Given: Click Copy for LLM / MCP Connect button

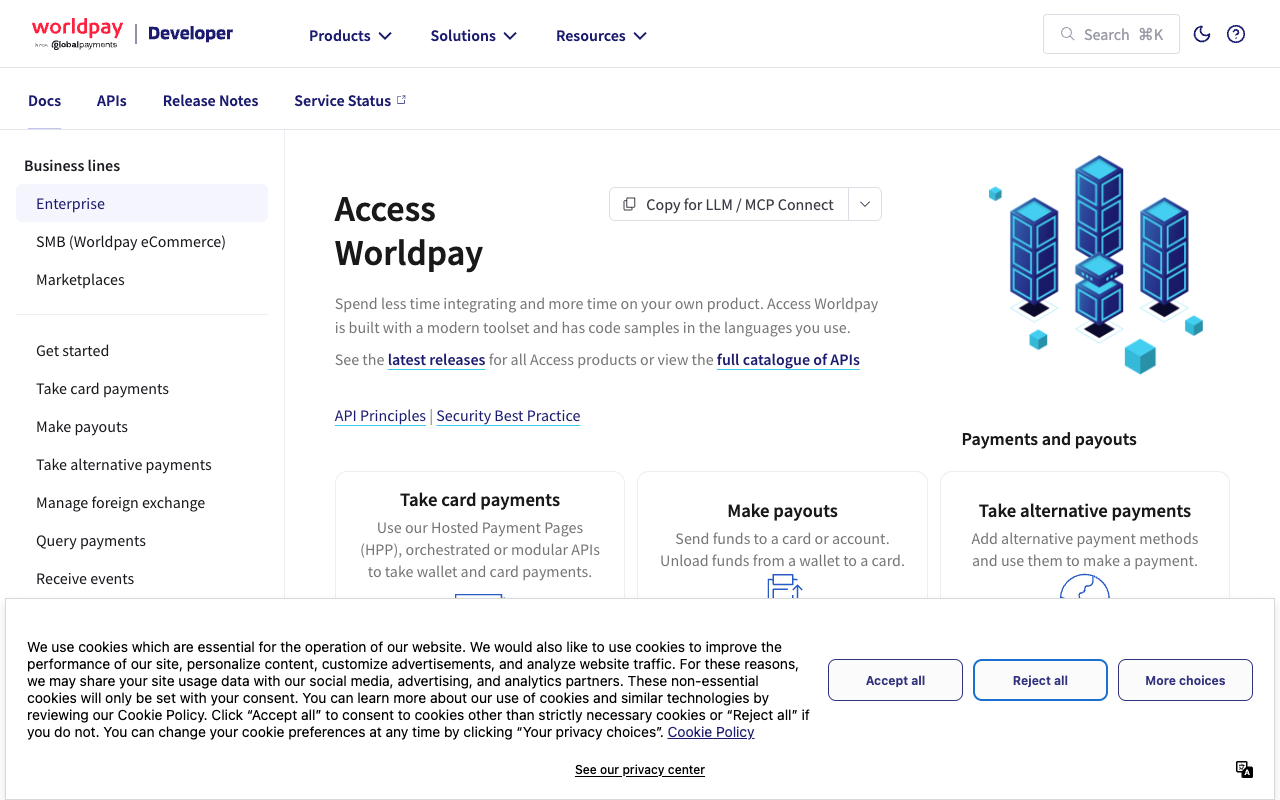Looking at the screenshot, I should 729,204.
